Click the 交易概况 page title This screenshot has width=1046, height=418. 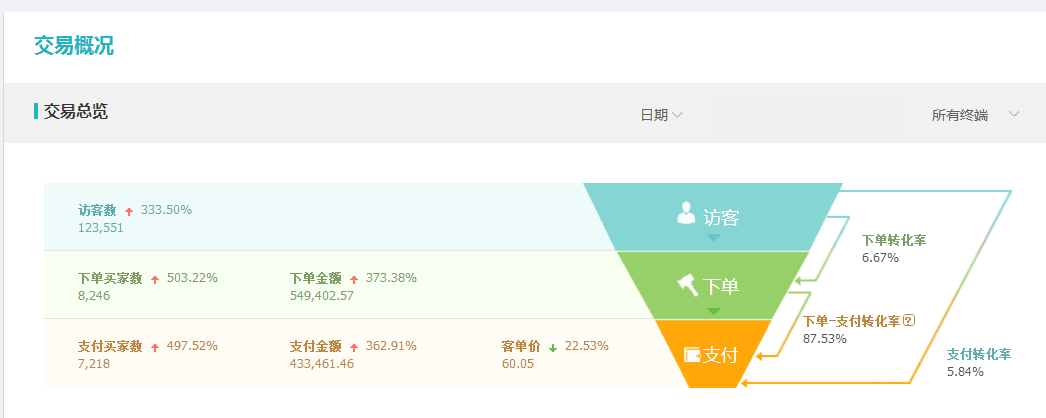click(73, 46)
